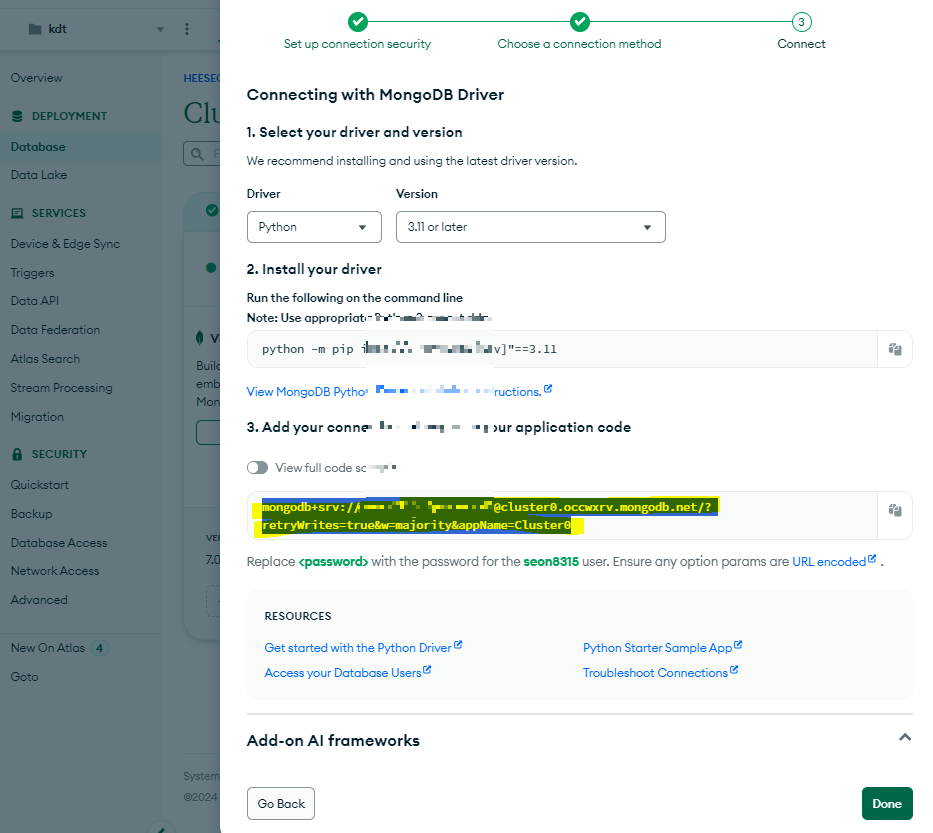Open Stream Processing page
This screenshot has width=933, height=833.
pos(62,388)
